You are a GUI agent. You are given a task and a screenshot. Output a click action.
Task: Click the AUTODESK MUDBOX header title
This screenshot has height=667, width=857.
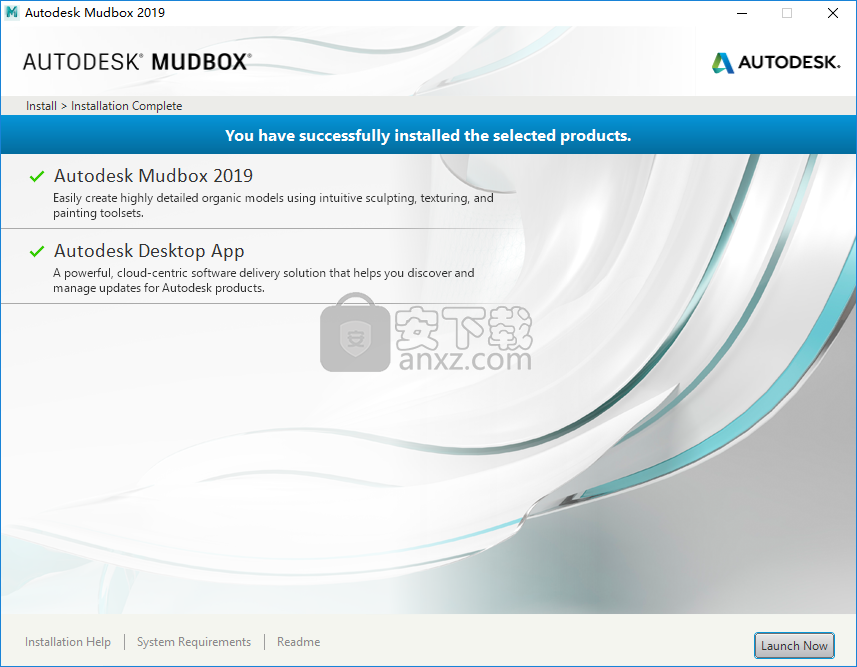click(137, 62)
